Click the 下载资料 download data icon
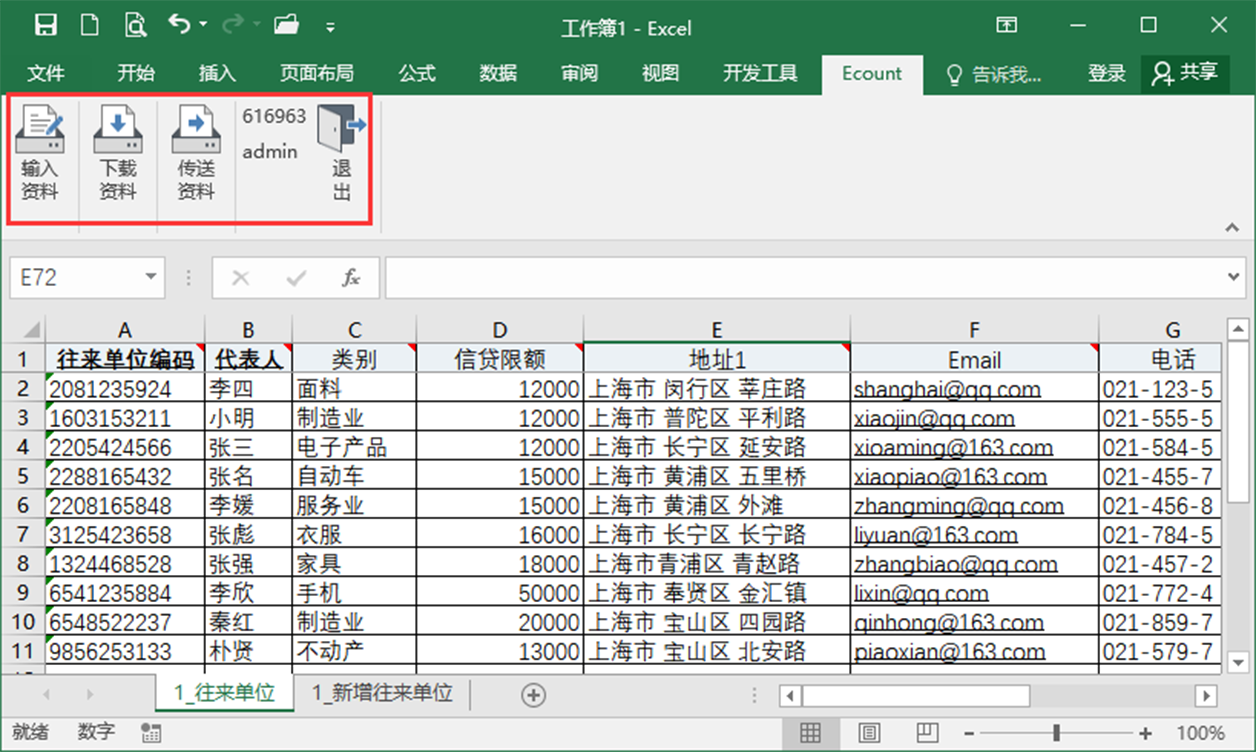 pos(118,130)
